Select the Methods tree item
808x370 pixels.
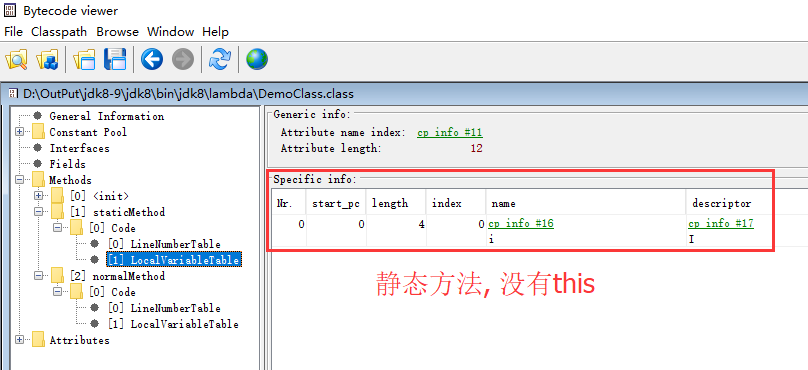pyautogui.click(x=71, y=180)
